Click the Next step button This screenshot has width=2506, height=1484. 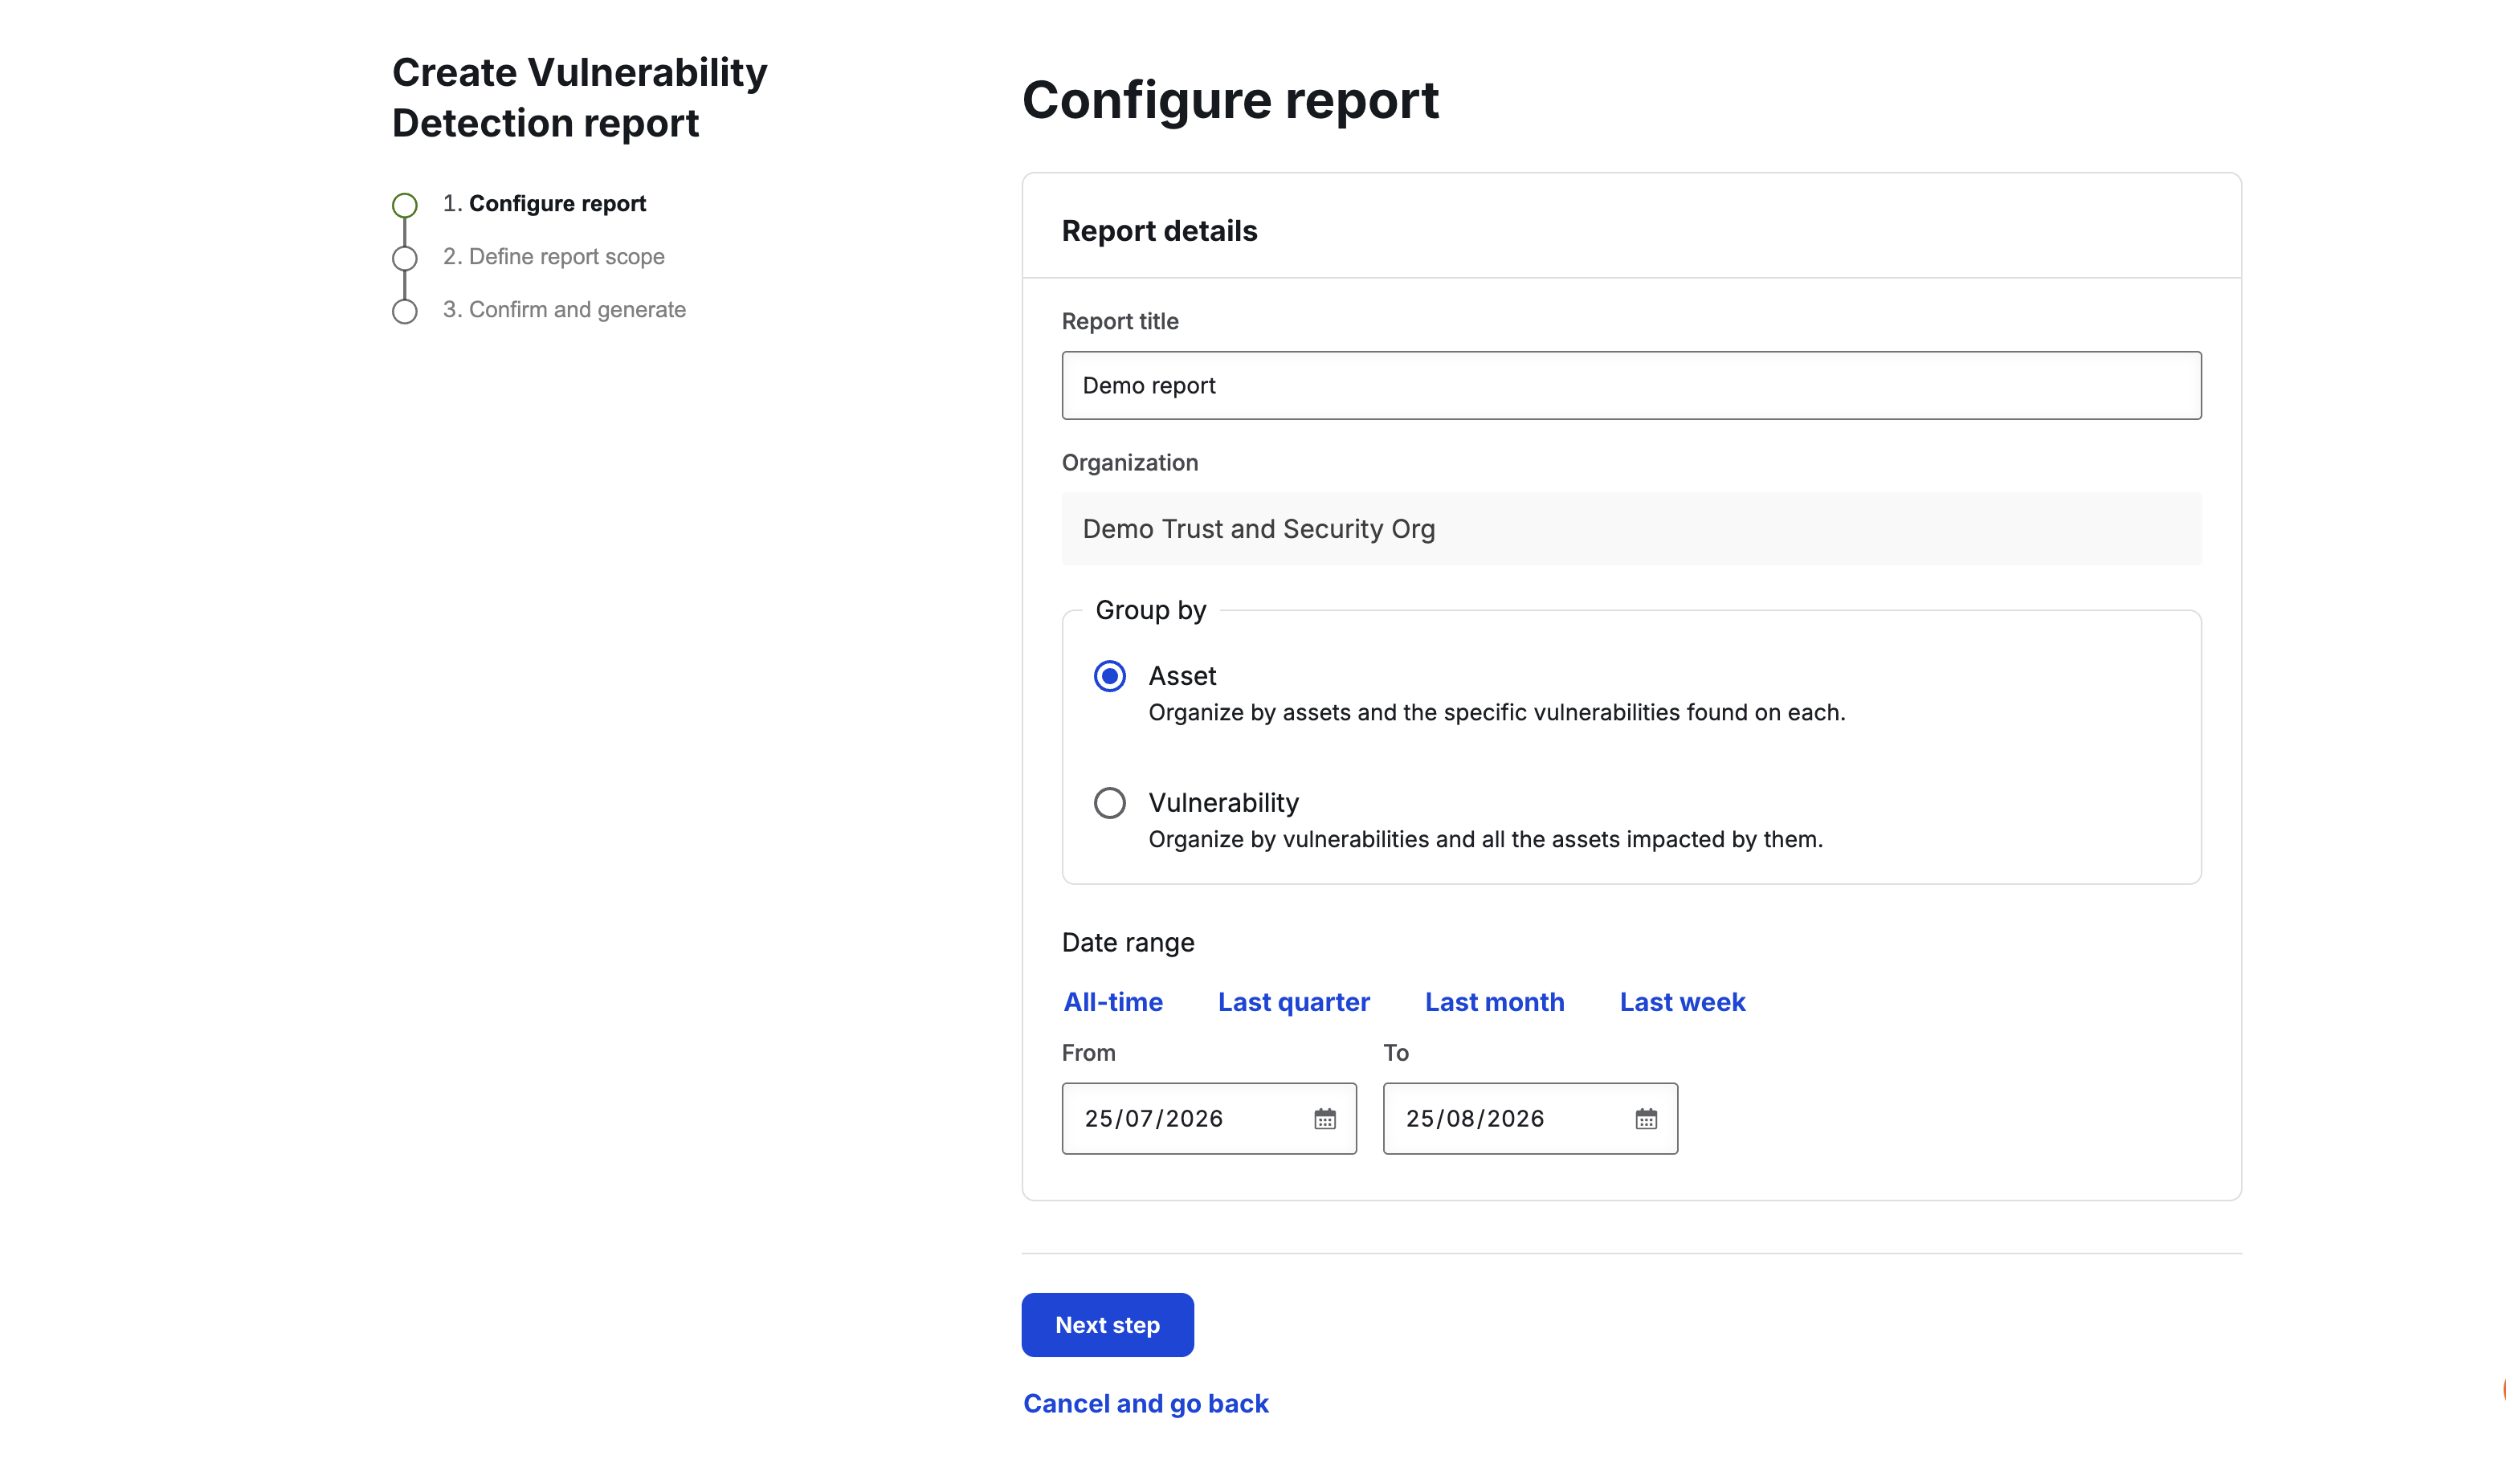click(x=1107, y=1325)
